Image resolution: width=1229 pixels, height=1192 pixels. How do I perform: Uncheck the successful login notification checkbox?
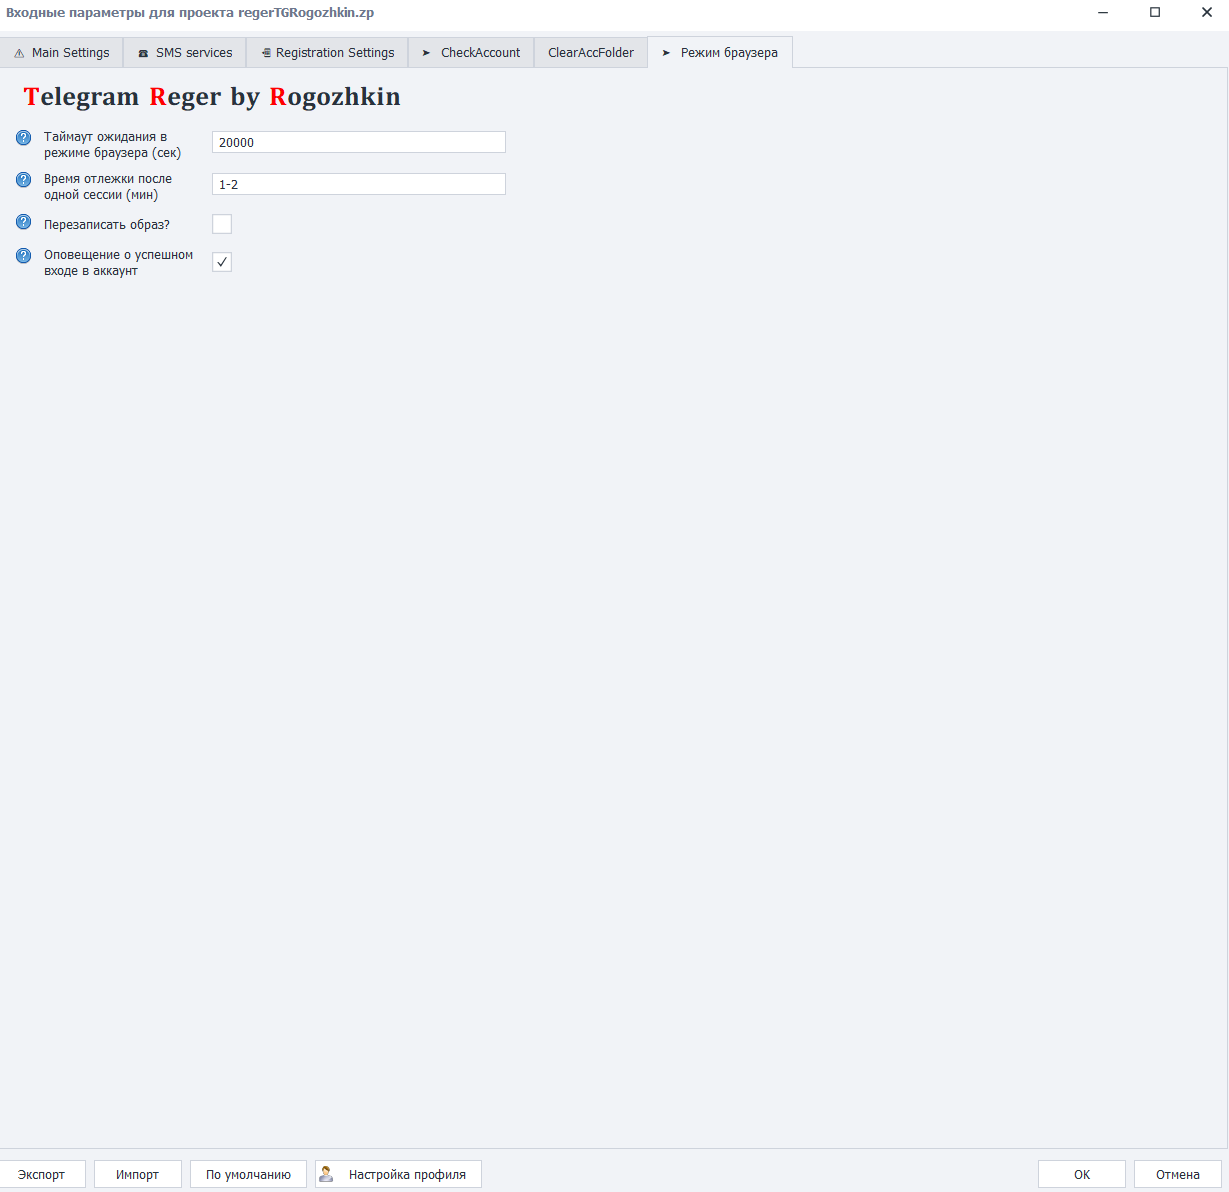222,262
